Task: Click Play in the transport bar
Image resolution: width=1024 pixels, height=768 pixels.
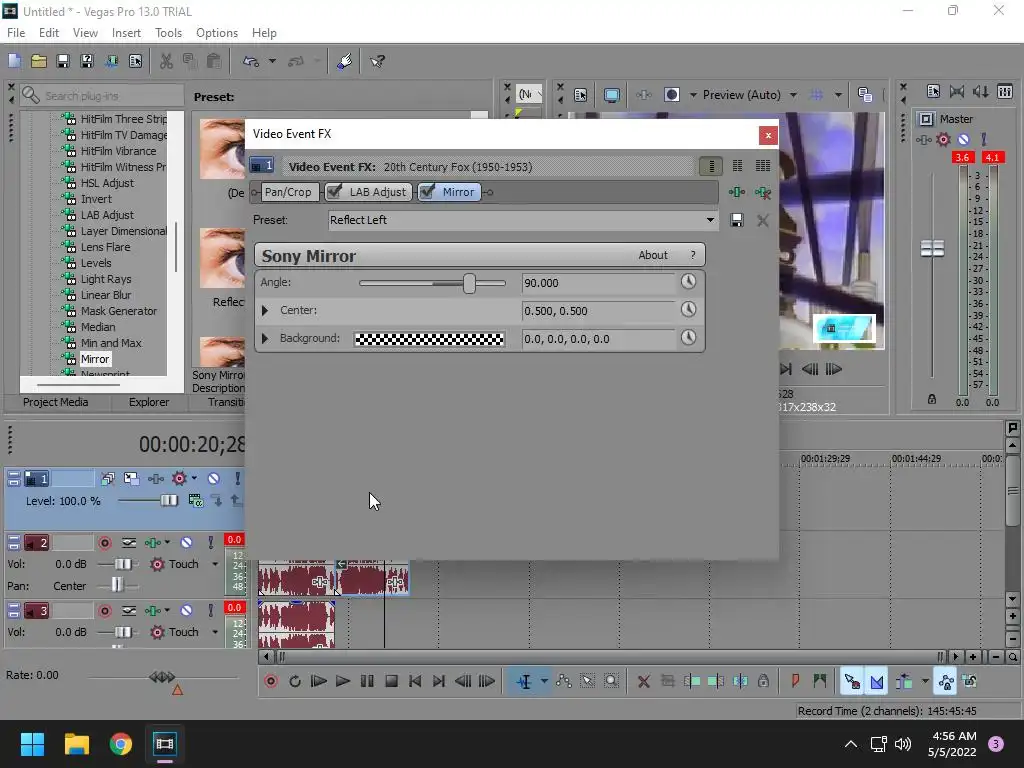Action: 343,681
